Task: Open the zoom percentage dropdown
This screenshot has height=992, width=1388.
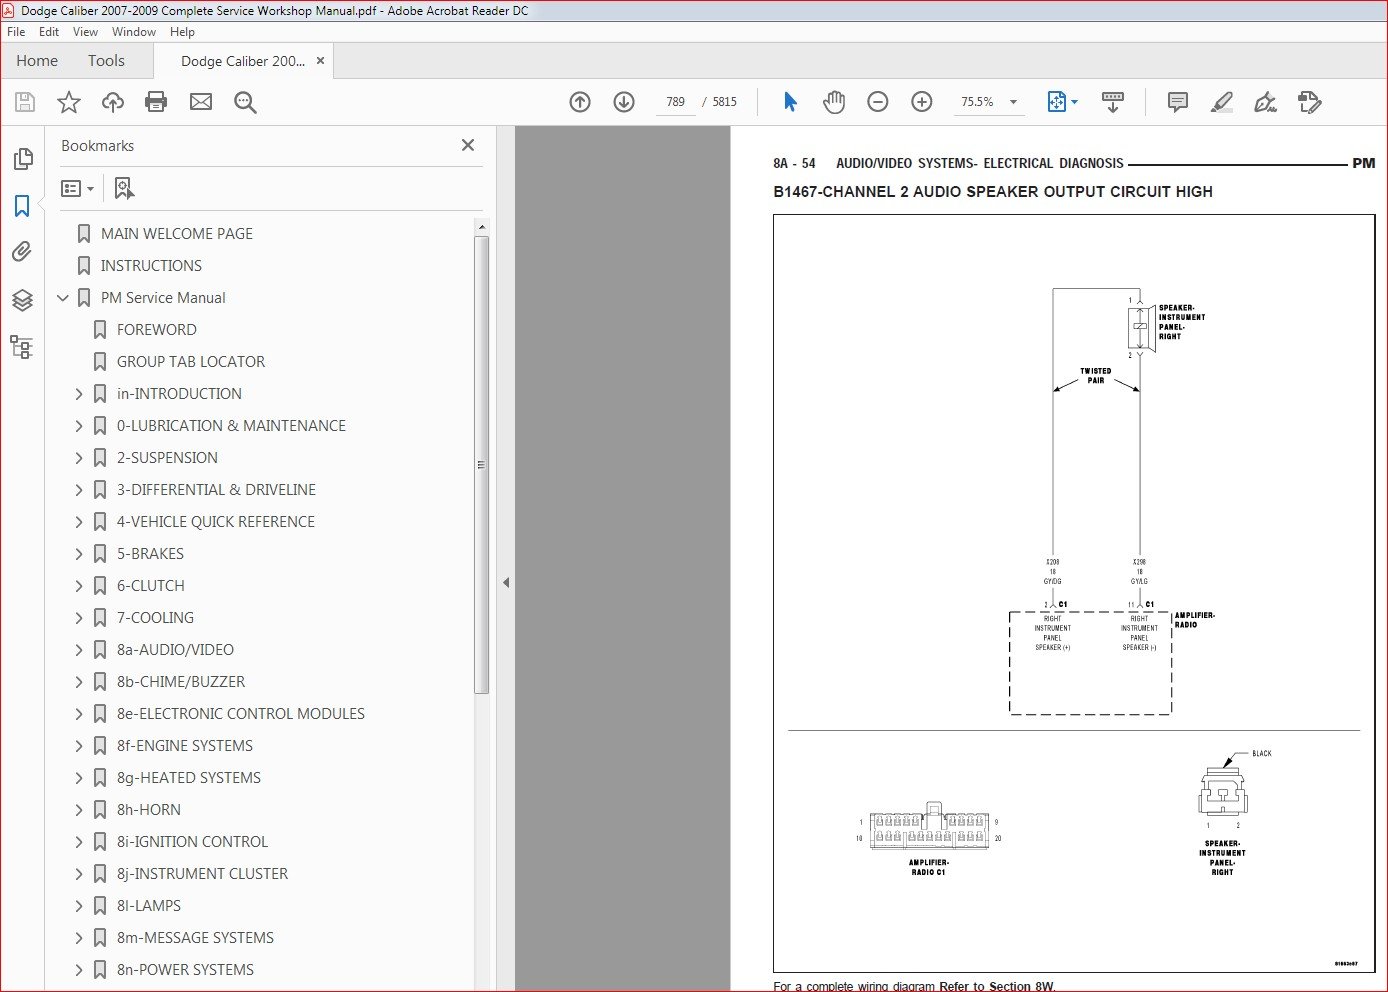Action: point(1013,102)
